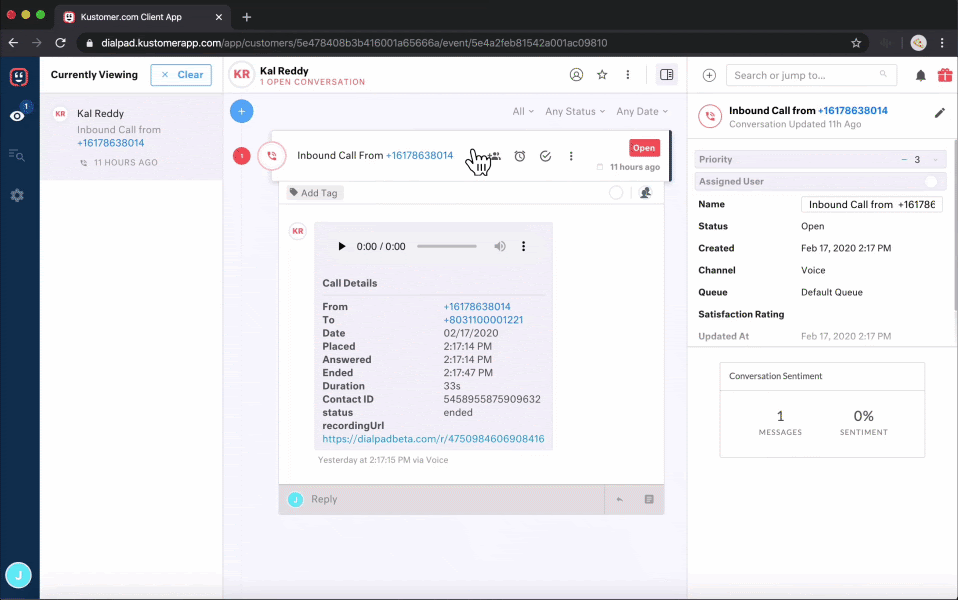Viewport: 958px width, 600px height.
Task: Click the 1 OPEN CONVERSATION label
Action: [x=312, y=82]
